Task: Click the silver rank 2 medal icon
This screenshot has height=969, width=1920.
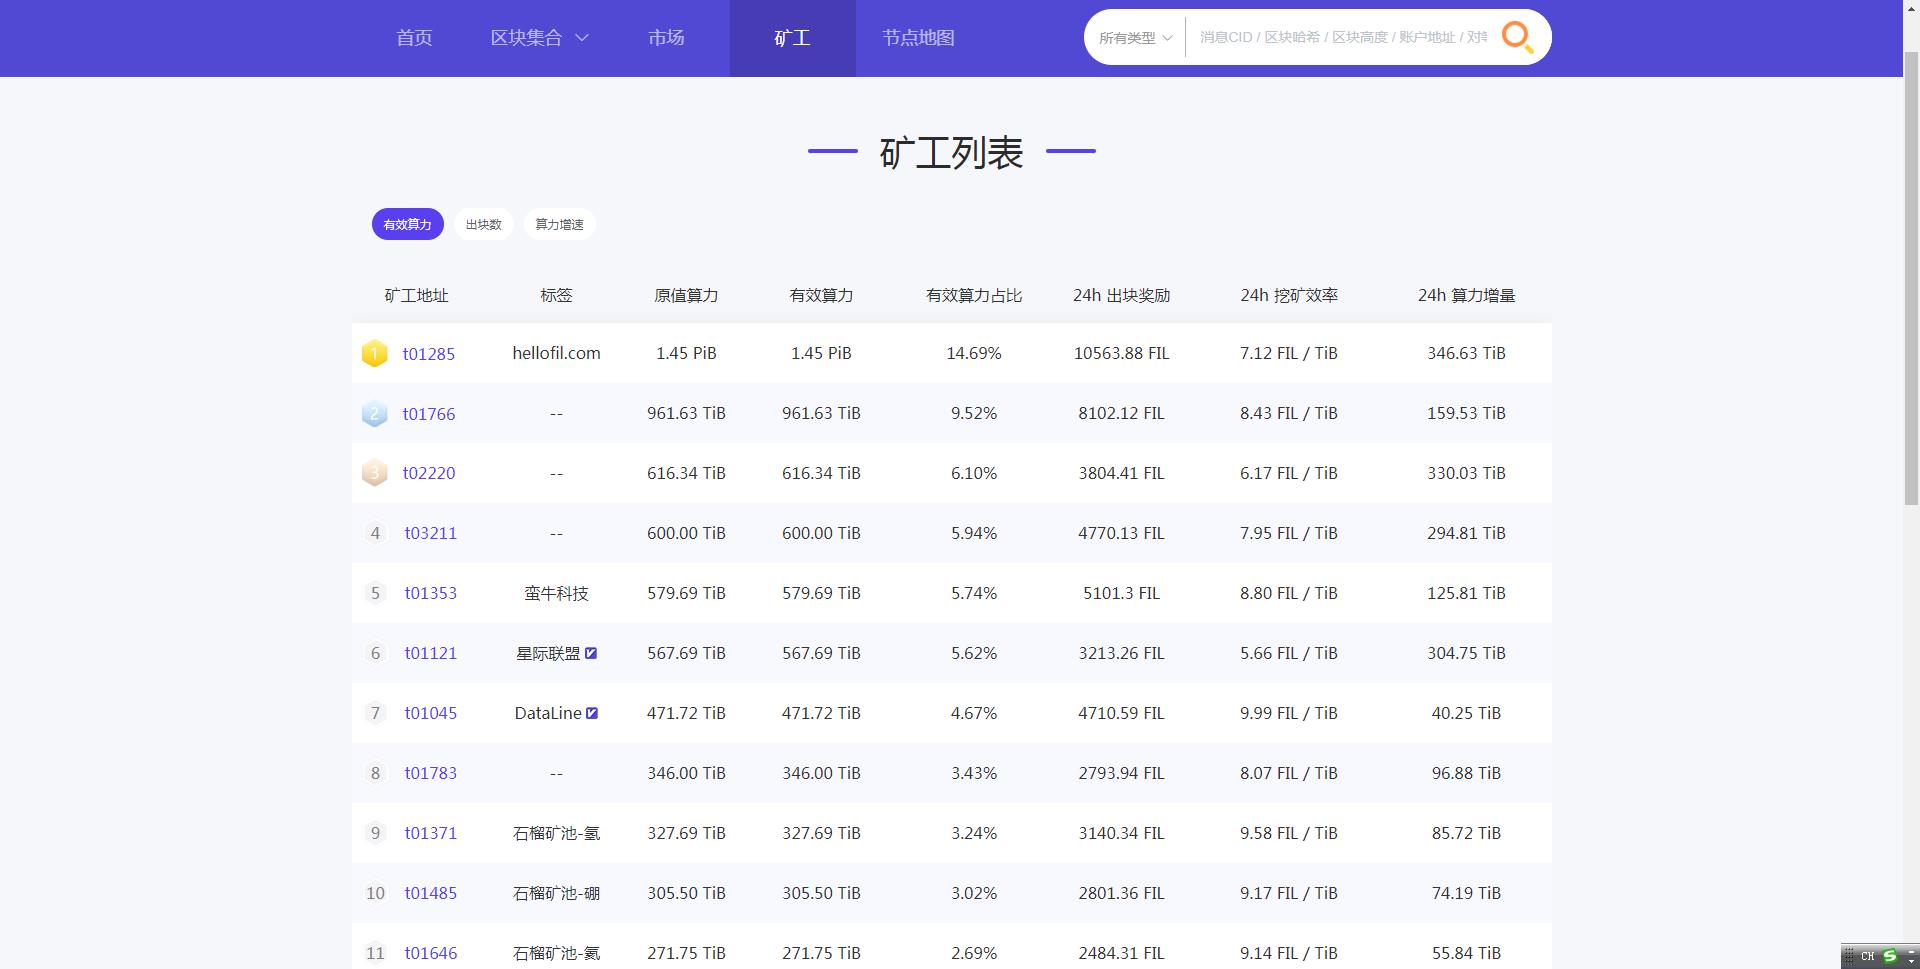Action: 374,413
